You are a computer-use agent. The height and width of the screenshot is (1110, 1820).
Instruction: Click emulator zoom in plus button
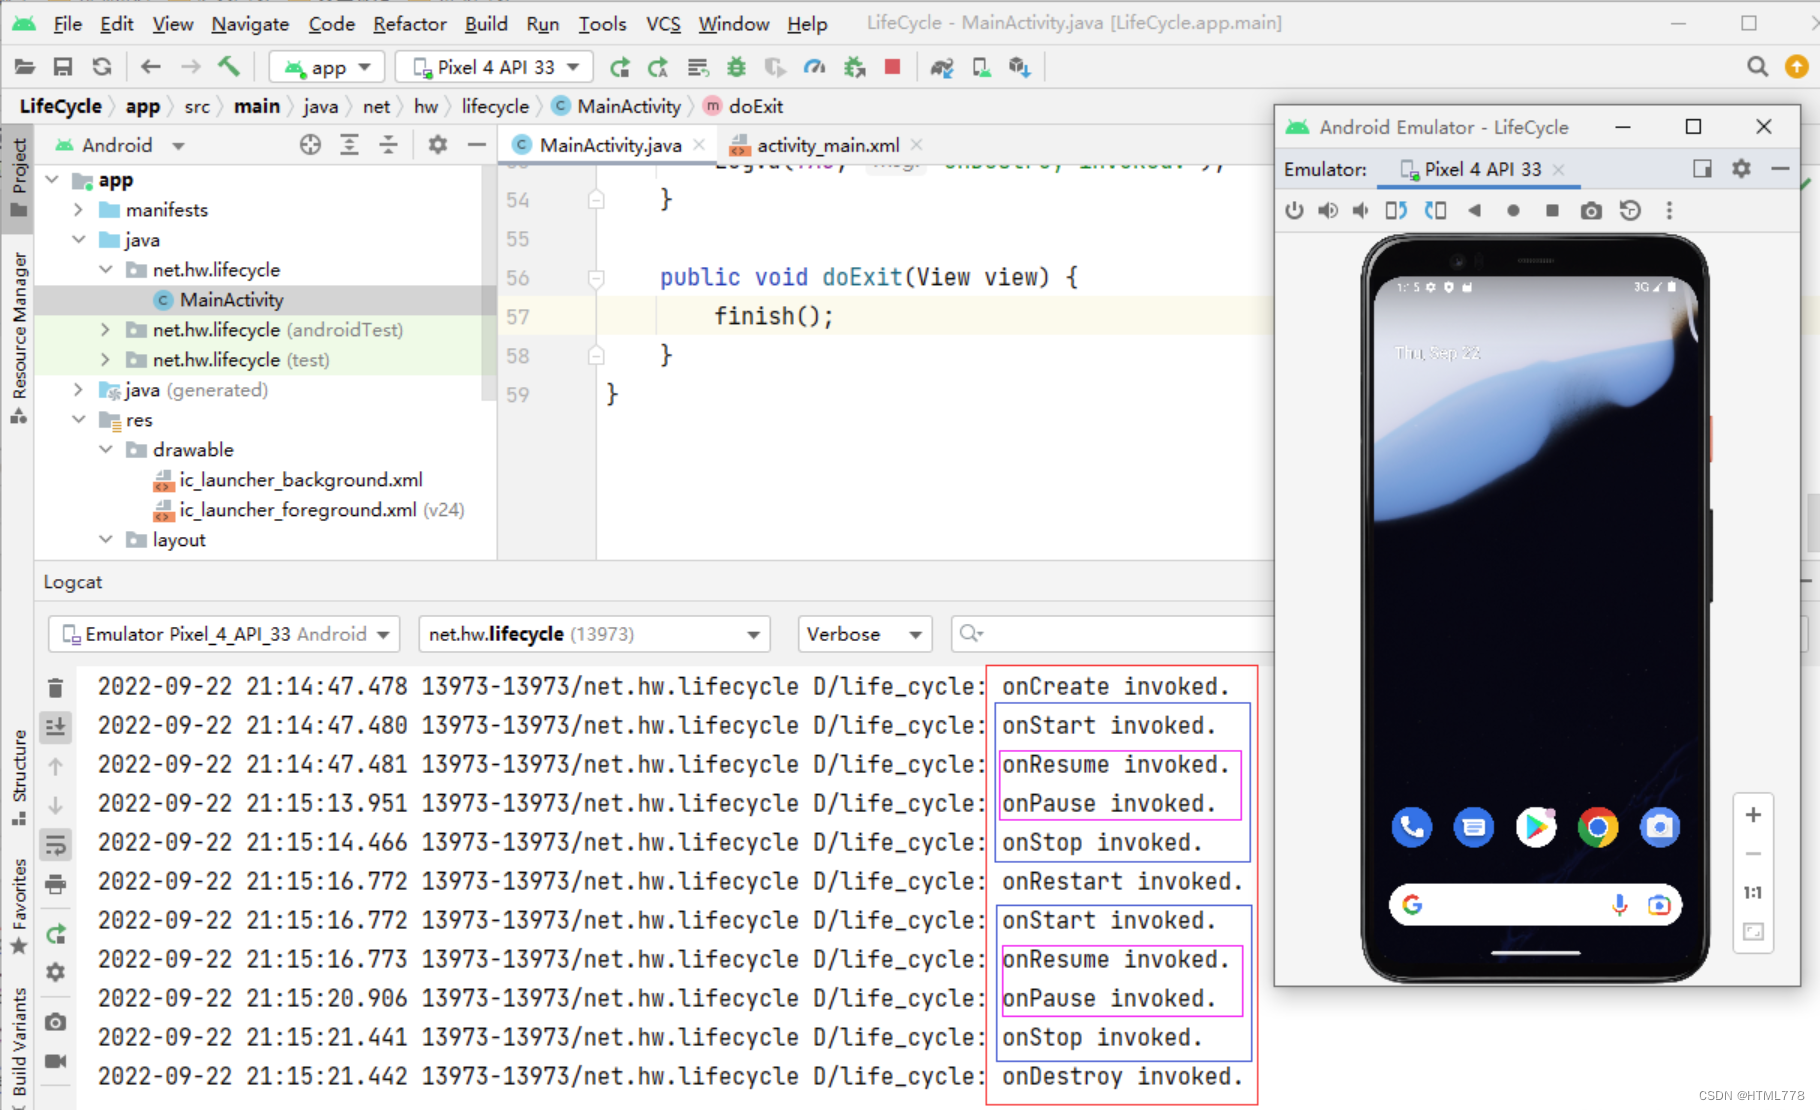1753,815
